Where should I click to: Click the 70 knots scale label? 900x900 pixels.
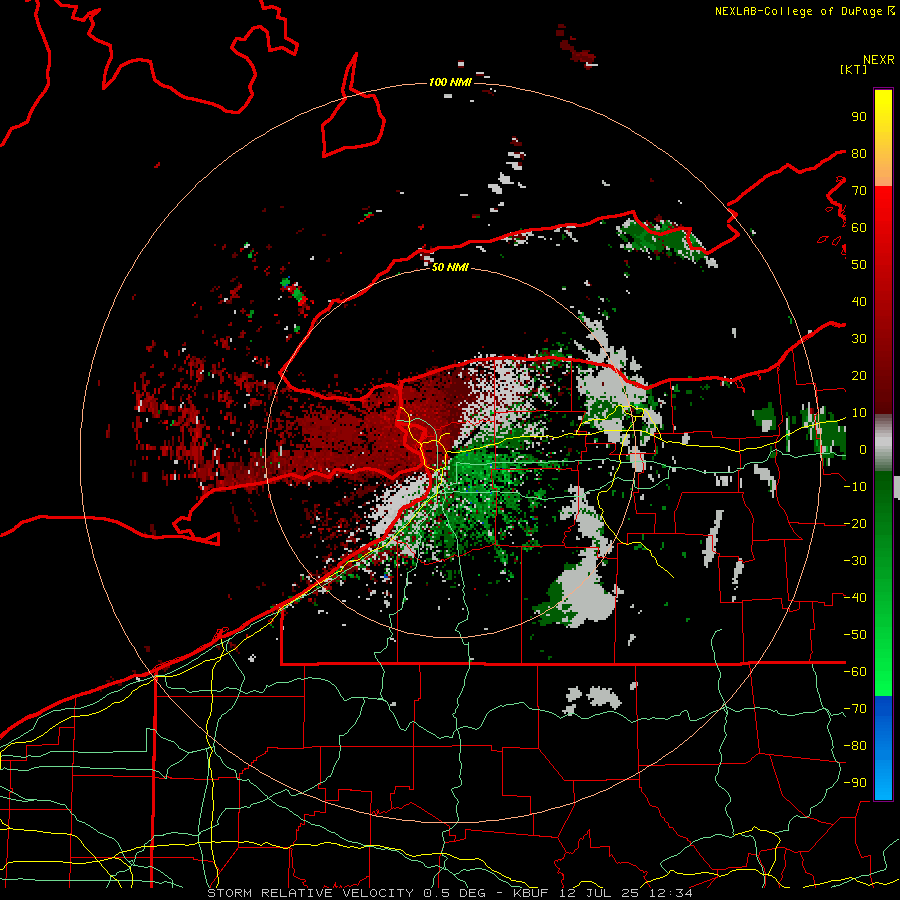coord(859,191)
